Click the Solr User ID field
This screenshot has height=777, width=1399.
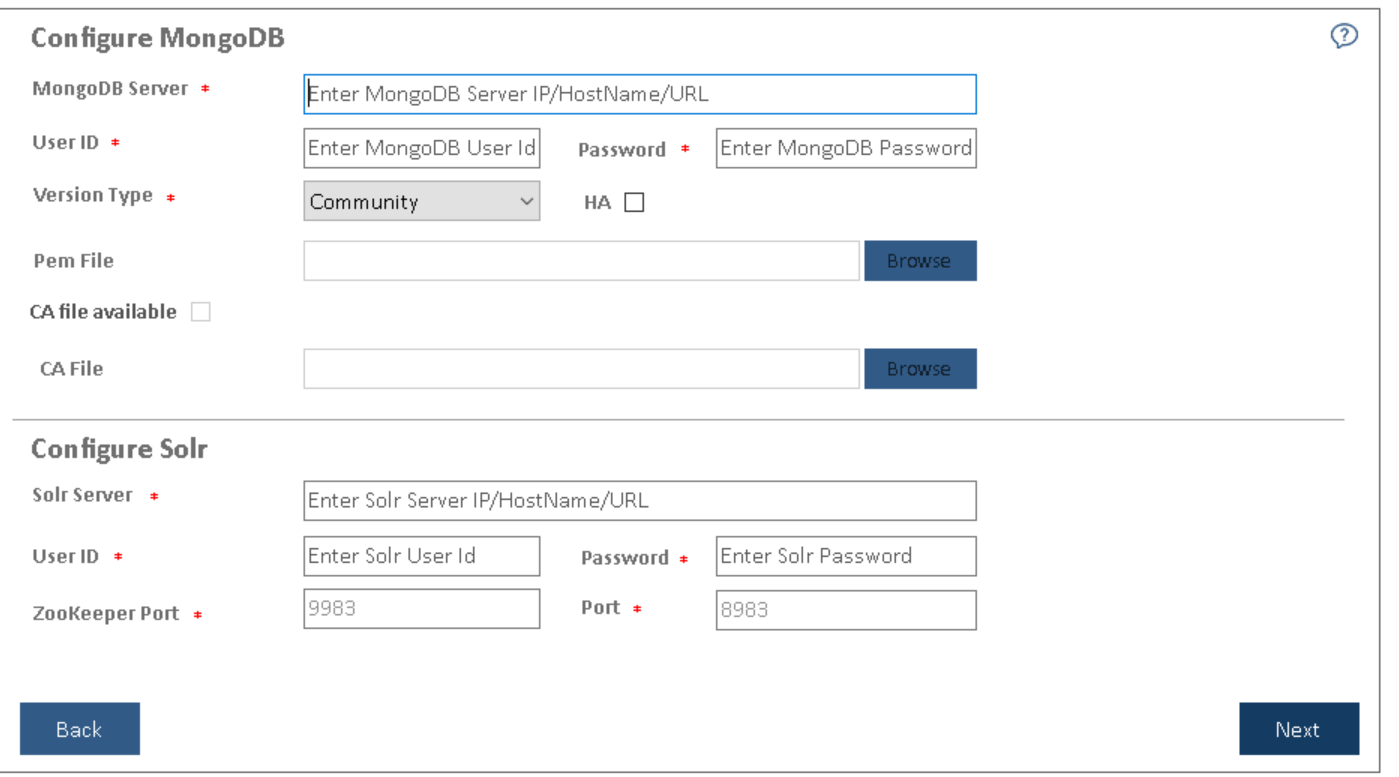click(x=421, y=556)
